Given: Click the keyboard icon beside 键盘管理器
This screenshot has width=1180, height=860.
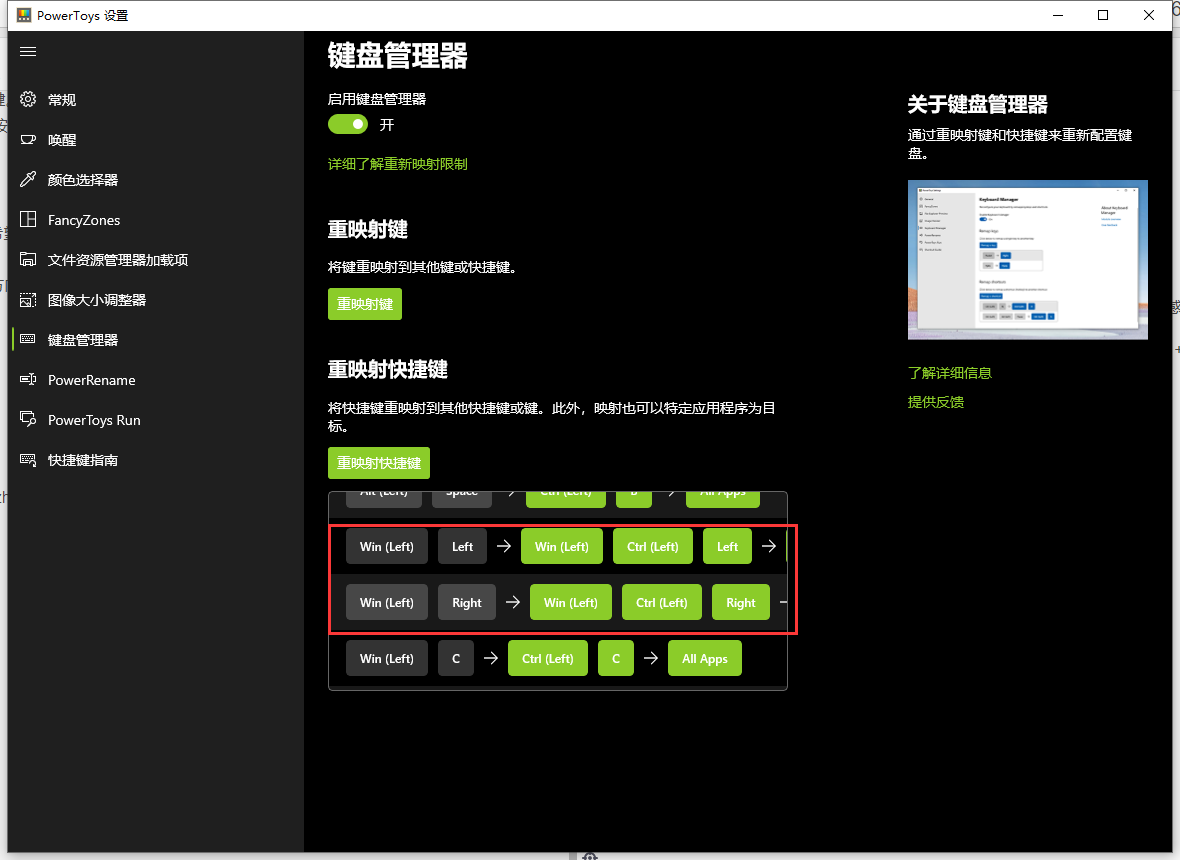Looking at the screenshot, I should 28,339.
